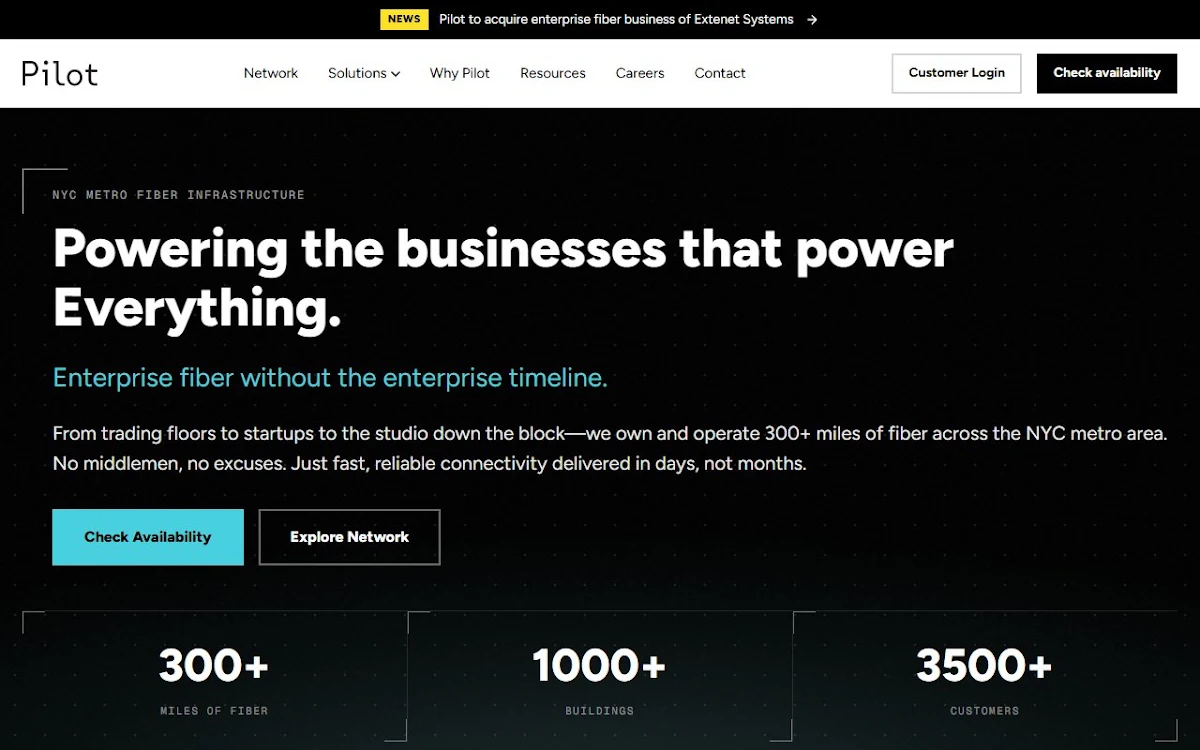Click the 1000+ Buildings stat
1200x750 pixels.
coord(599,679)
